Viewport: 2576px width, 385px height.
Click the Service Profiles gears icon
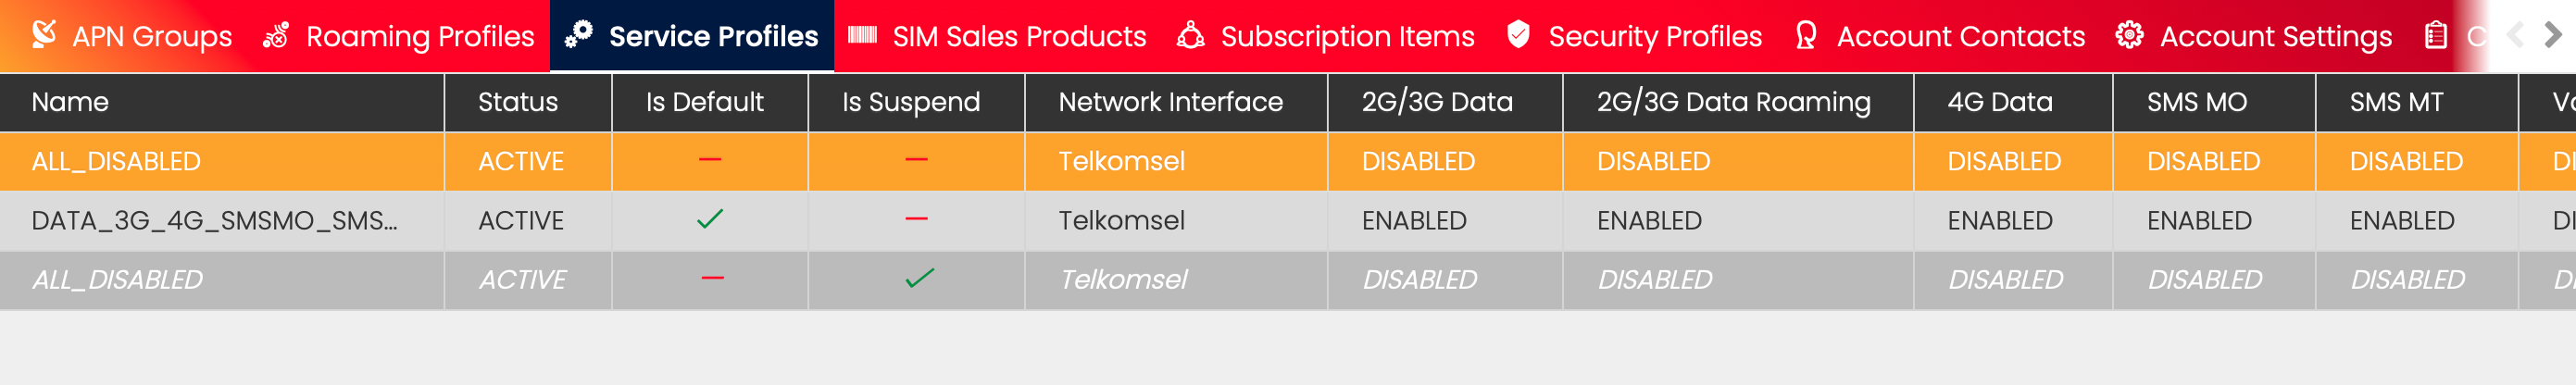[578, 35]
